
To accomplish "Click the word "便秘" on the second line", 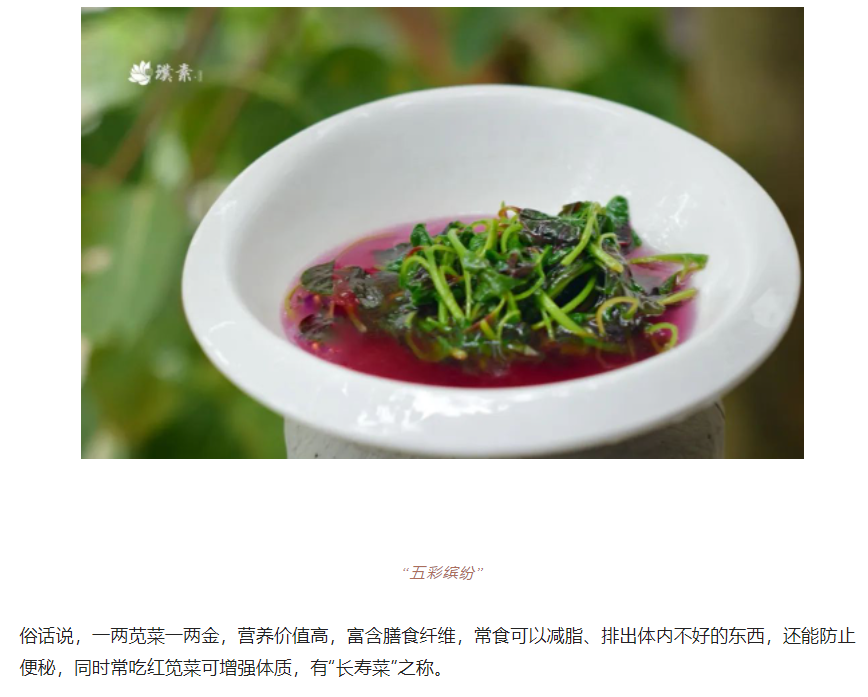I will (x=38, y=668).
